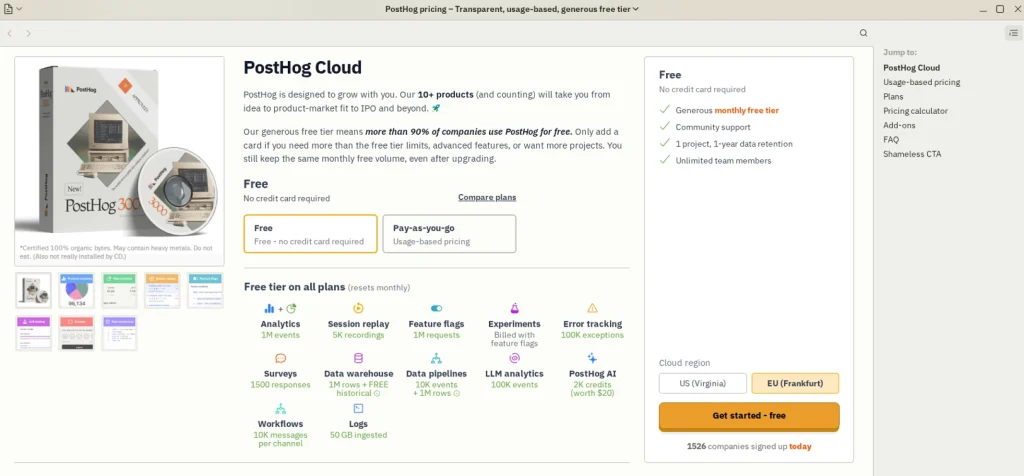Click the '1500 responses' text
Image resolution: width=1024 pixels, height=476 pixels.
[x=281, y=384]
